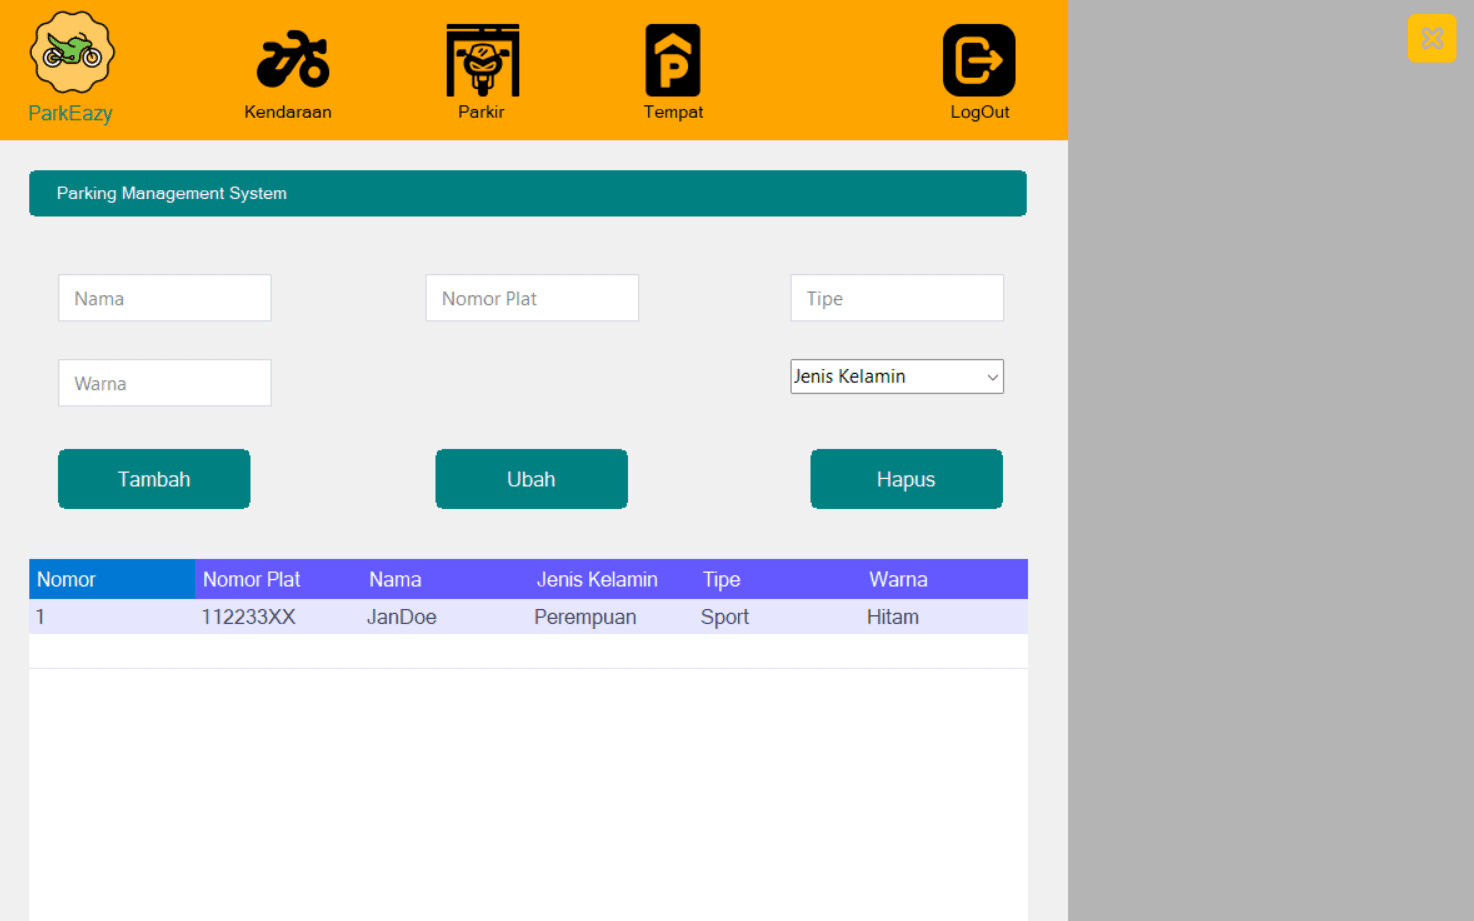
Task: Open the Kendaraan motorbike icon
Action: point(292,60)
